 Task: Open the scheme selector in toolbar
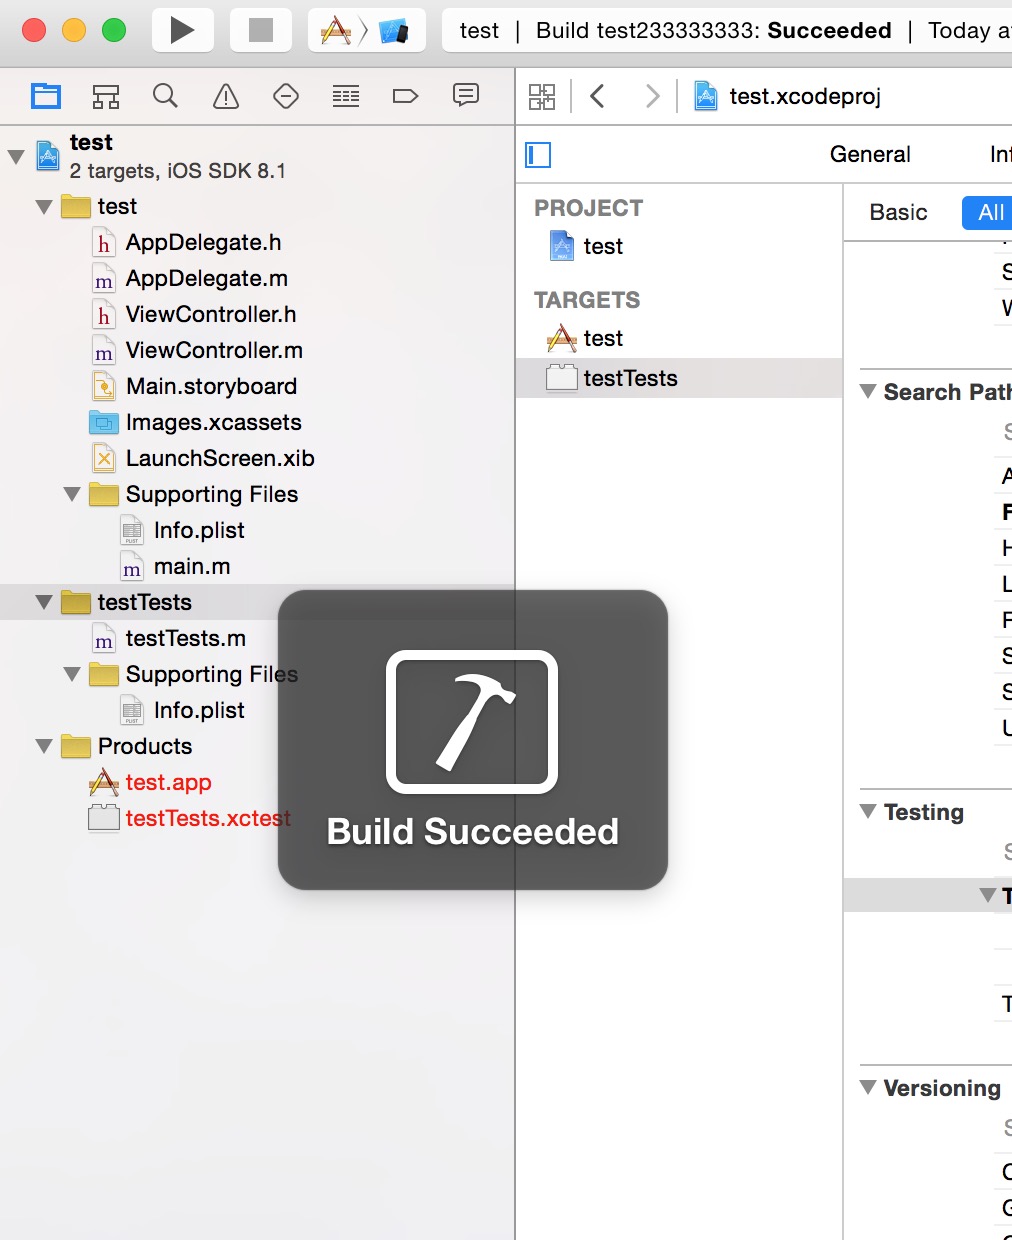pos(366,30)
